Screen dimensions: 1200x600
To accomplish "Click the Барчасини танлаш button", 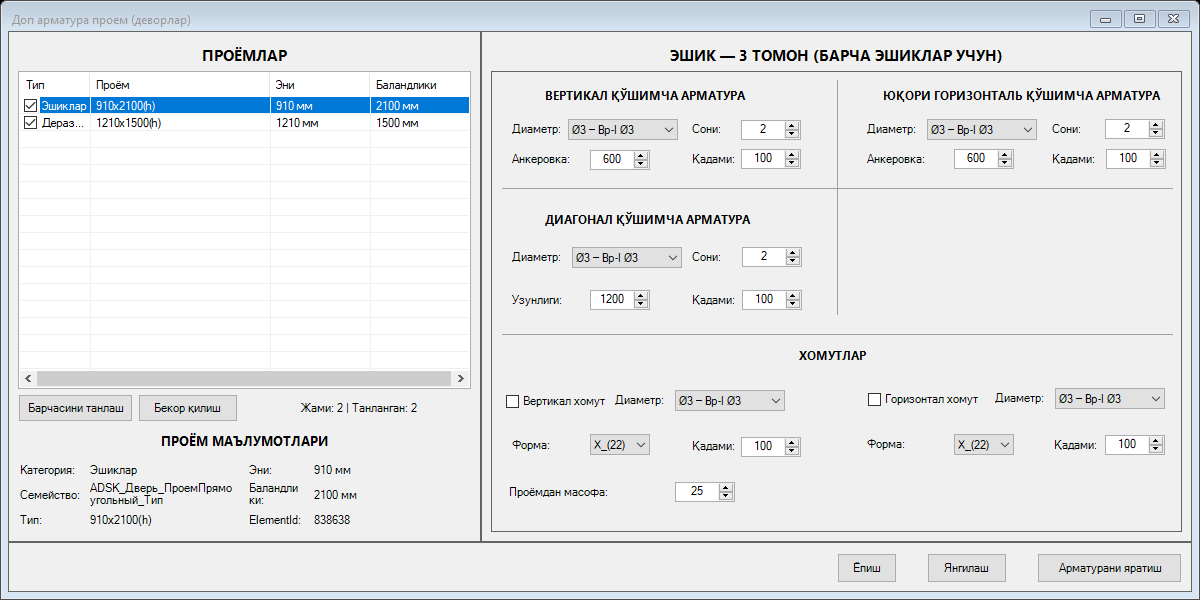I will pyautogui.click(x=75, y=408).
